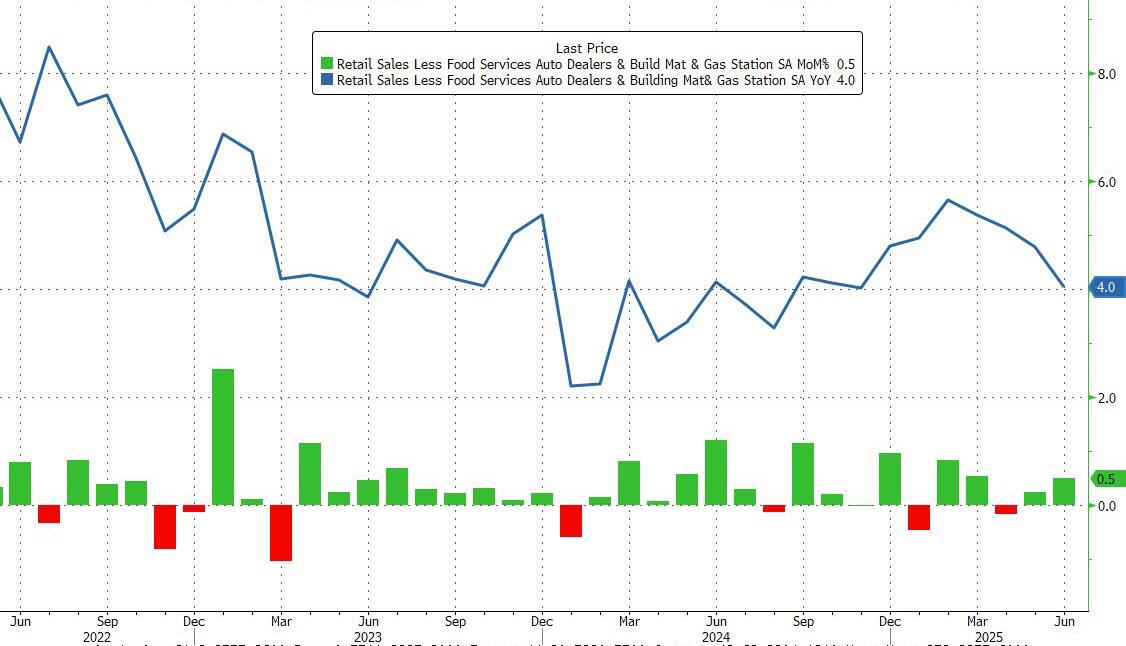
Task: Select the MoM% retail sales legend entry
Action: [x=595, y=64]
